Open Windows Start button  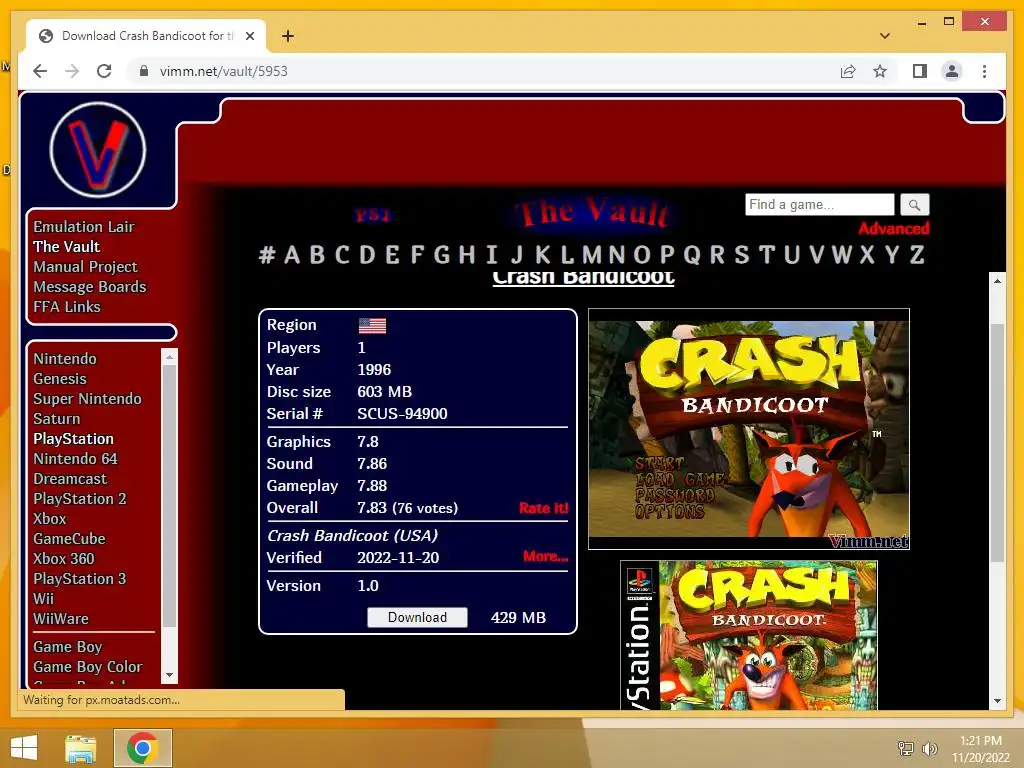24,748
